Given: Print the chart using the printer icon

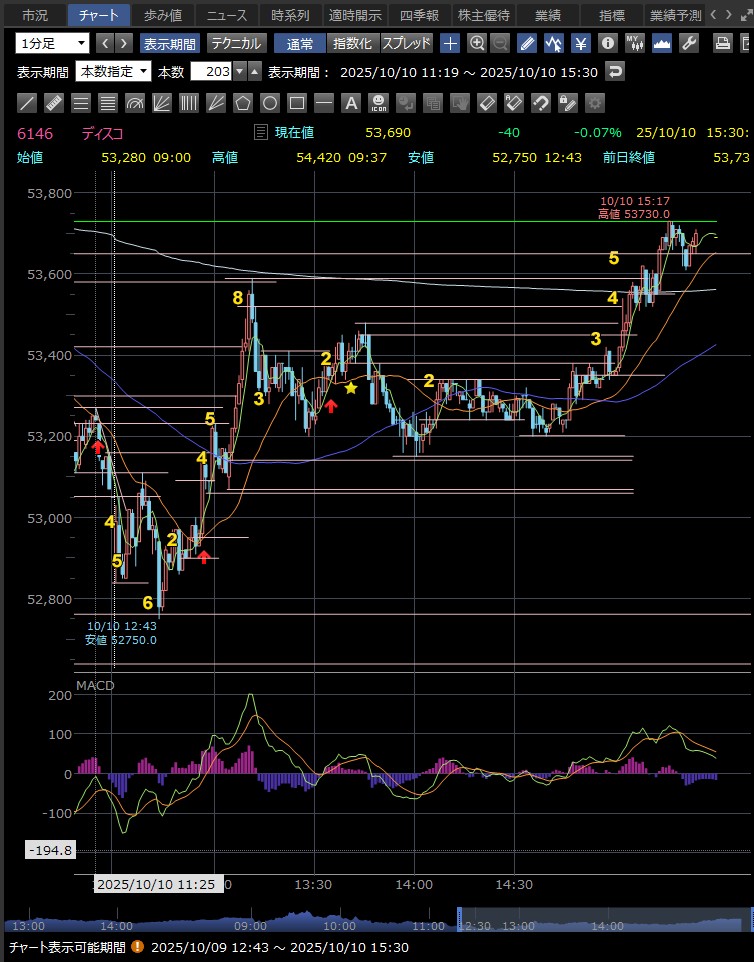Looking at the screenshot, I should pos(723,43).
